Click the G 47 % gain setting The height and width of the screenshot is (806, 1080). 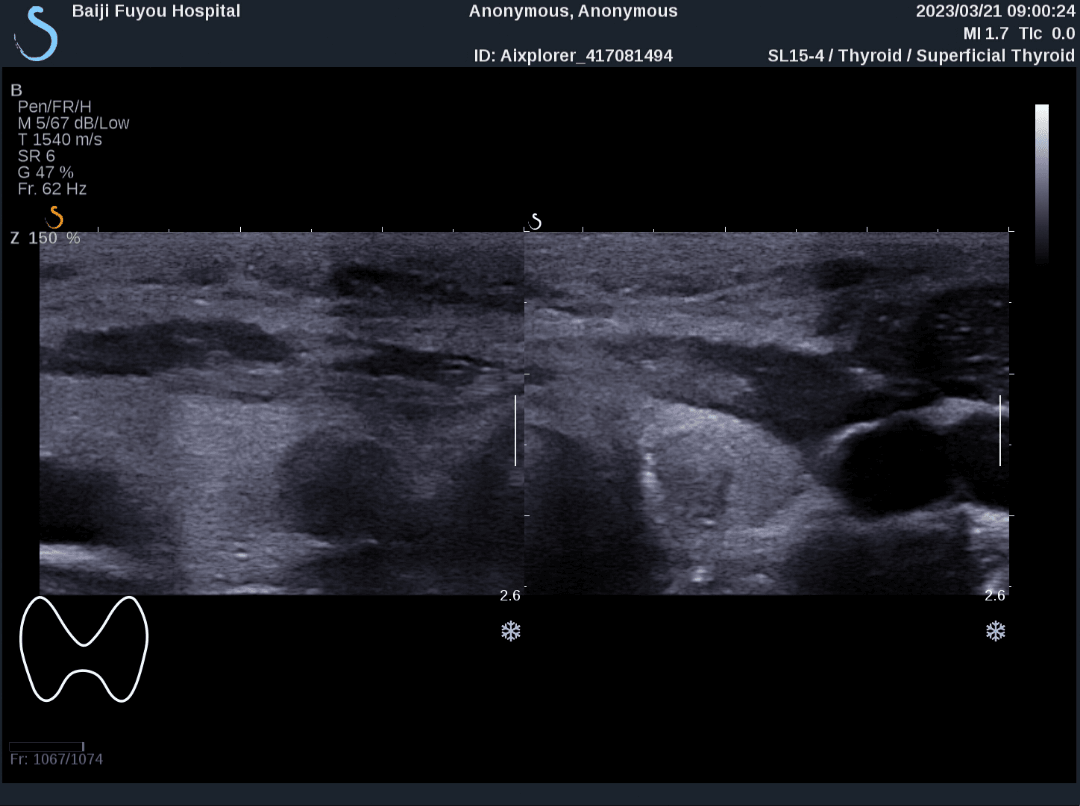[46, 172]
